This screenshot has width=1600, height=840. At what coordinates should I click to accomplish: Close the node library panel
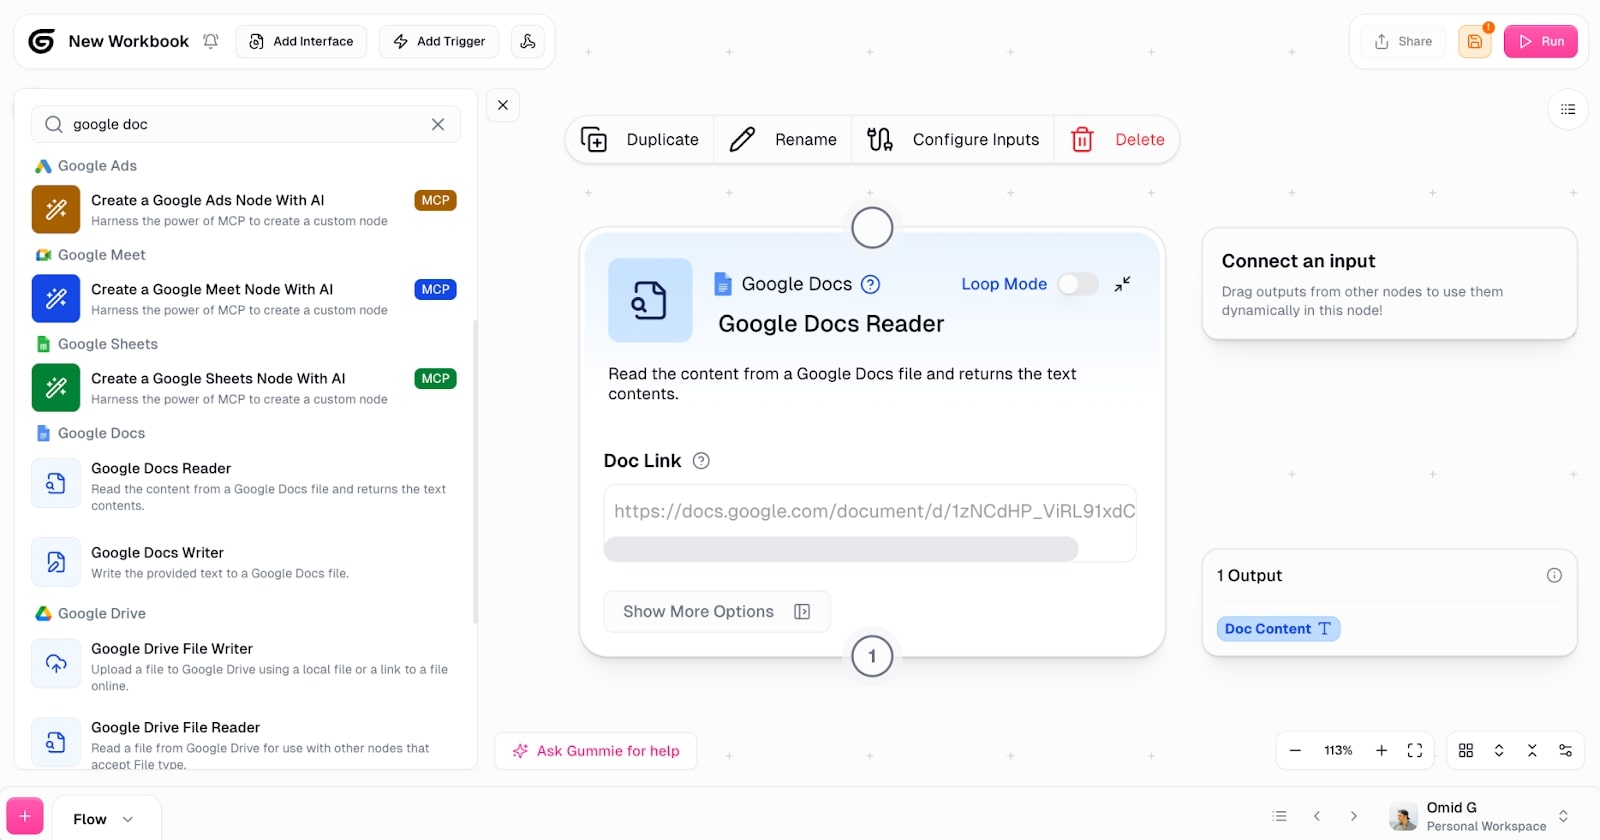click(503, 105)
